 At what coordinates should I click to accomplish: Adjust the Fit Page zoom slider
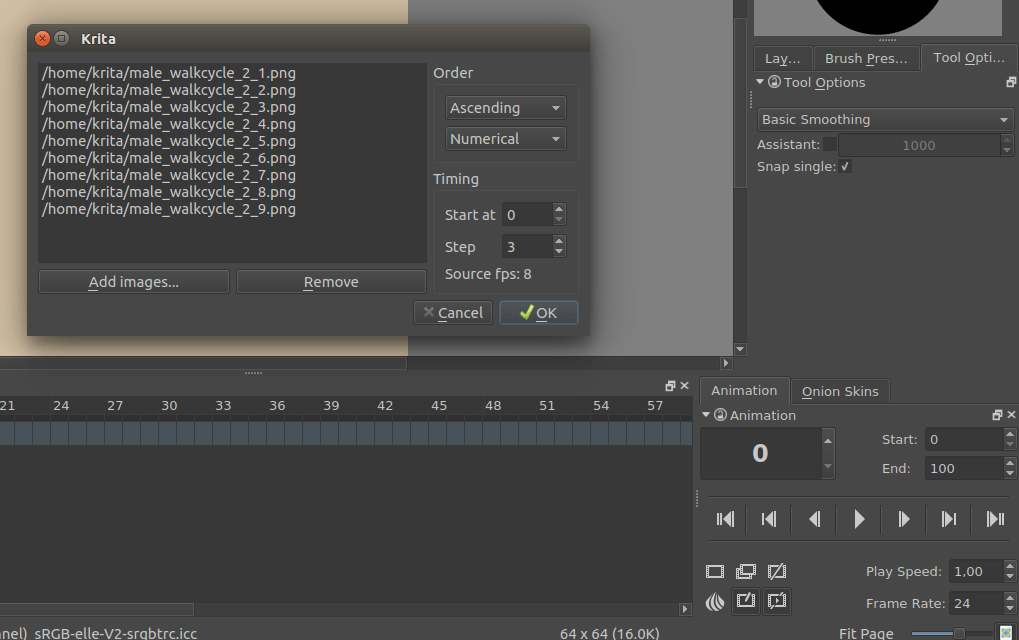957,633
